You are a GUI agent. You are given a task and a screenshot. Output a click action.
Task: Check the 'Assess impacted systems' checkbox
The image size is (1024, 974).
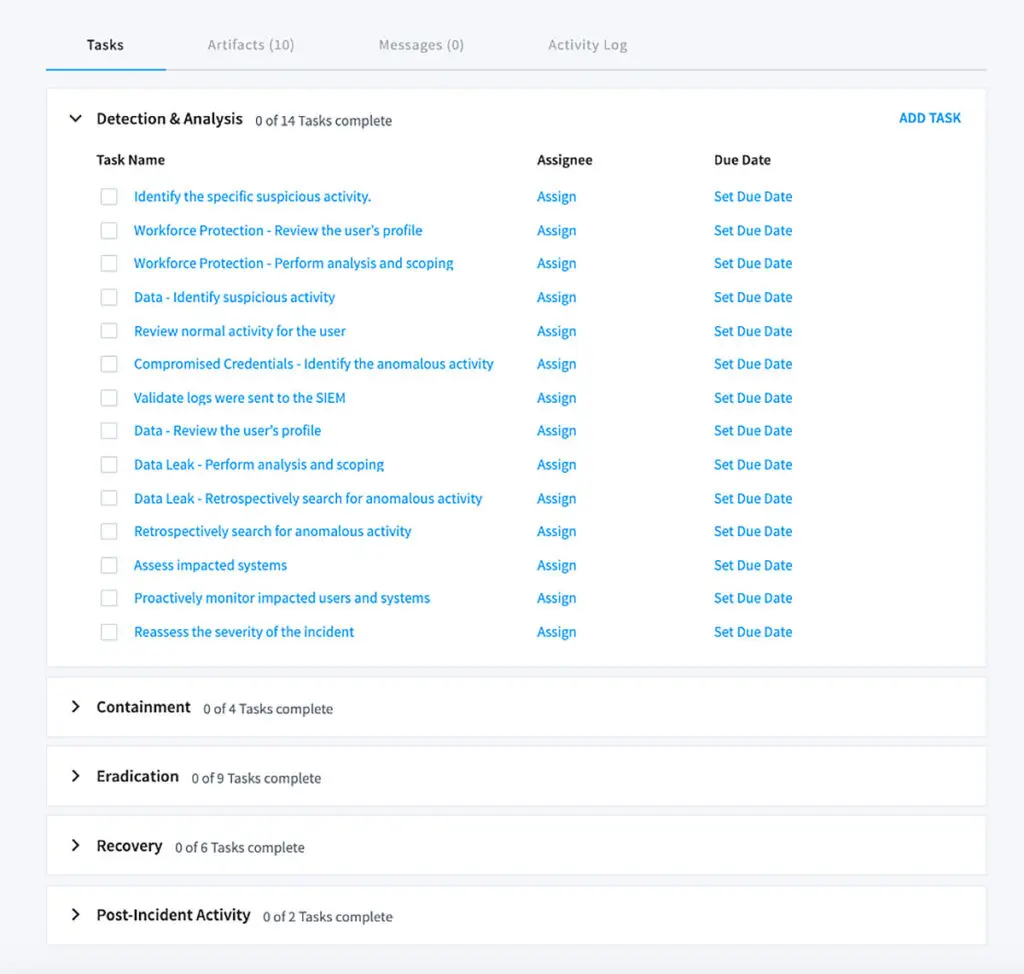click(109, 564)
